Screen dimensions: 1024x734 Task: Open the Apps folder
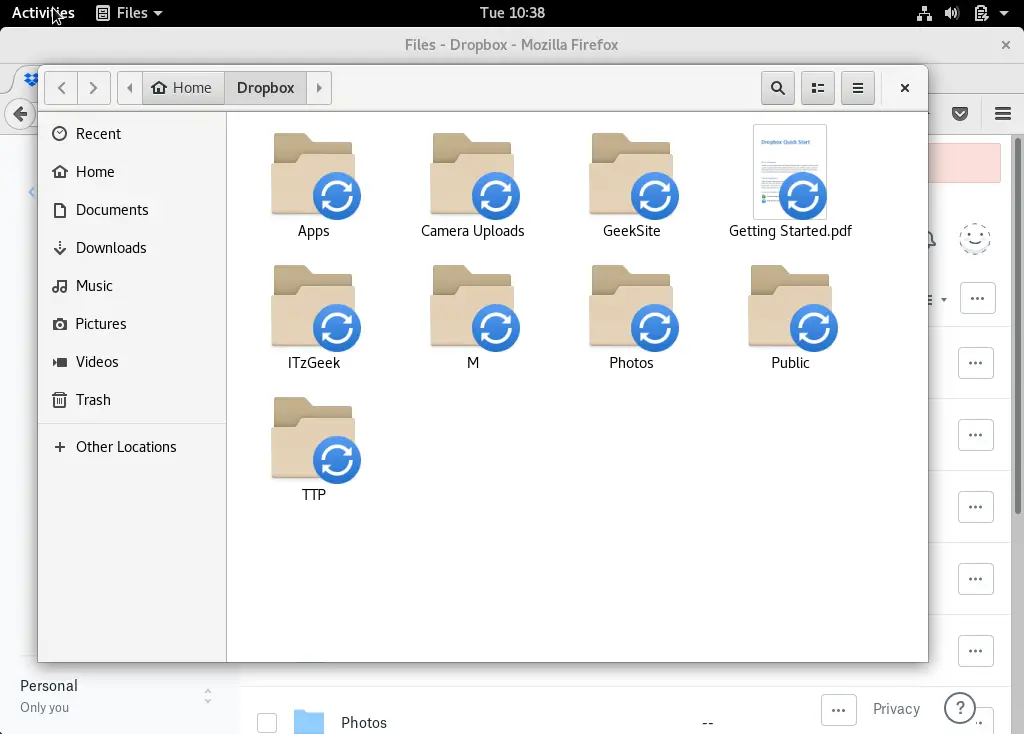coord(314,186)
